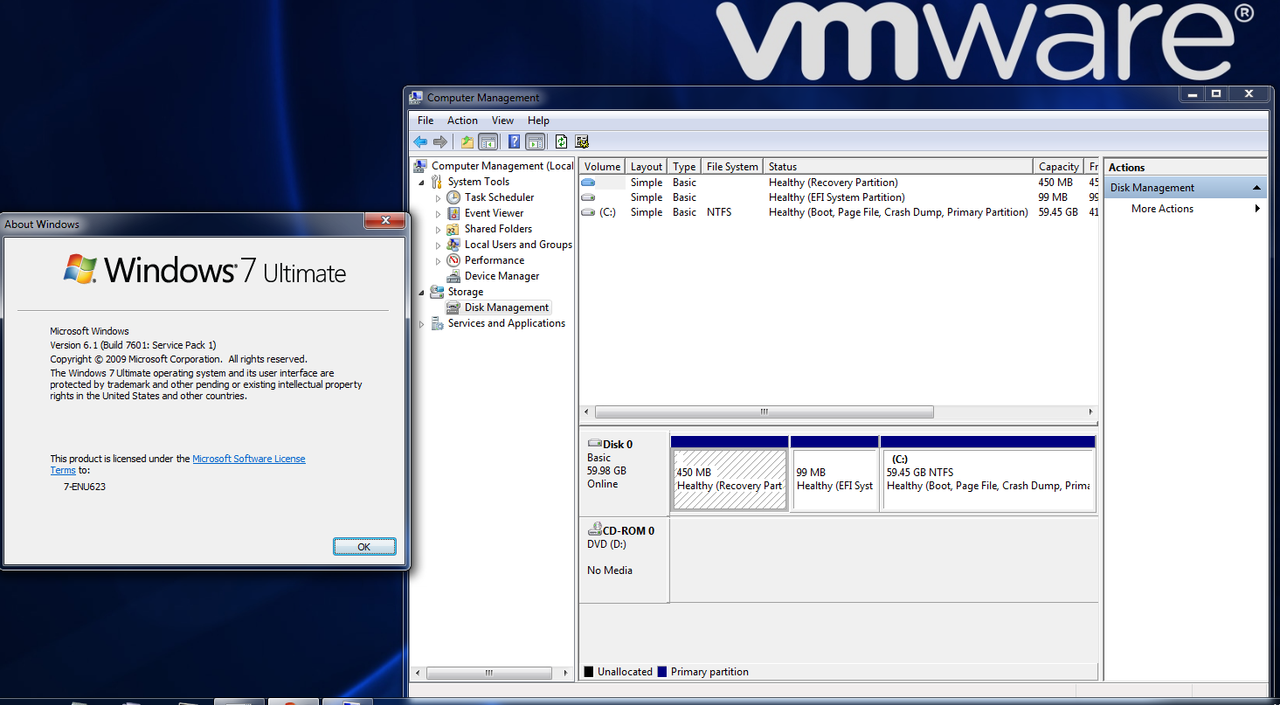1280x705 pixels.
Task: Select the blue Recovery Partition volume icon
Action: pyautogui.click(x=588, y=182)
